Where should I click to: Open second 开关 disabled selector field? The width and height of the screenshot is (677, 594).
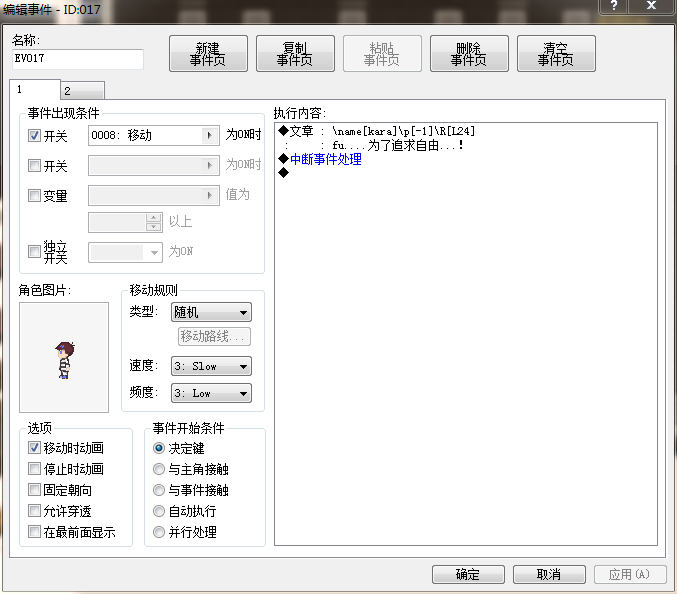coord(154,165)
